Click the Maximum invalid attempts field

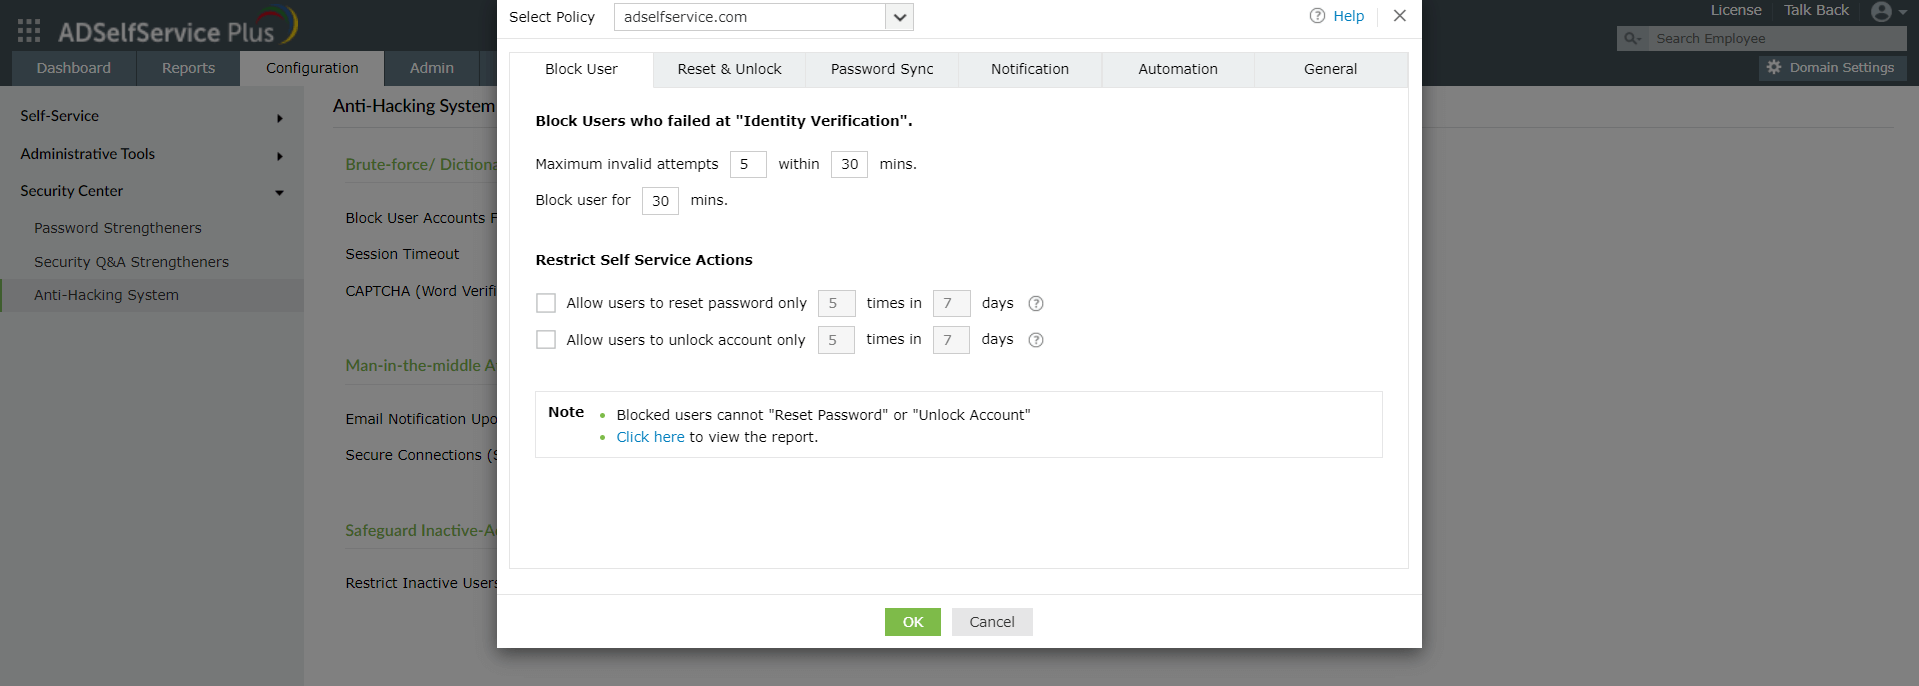747,164
